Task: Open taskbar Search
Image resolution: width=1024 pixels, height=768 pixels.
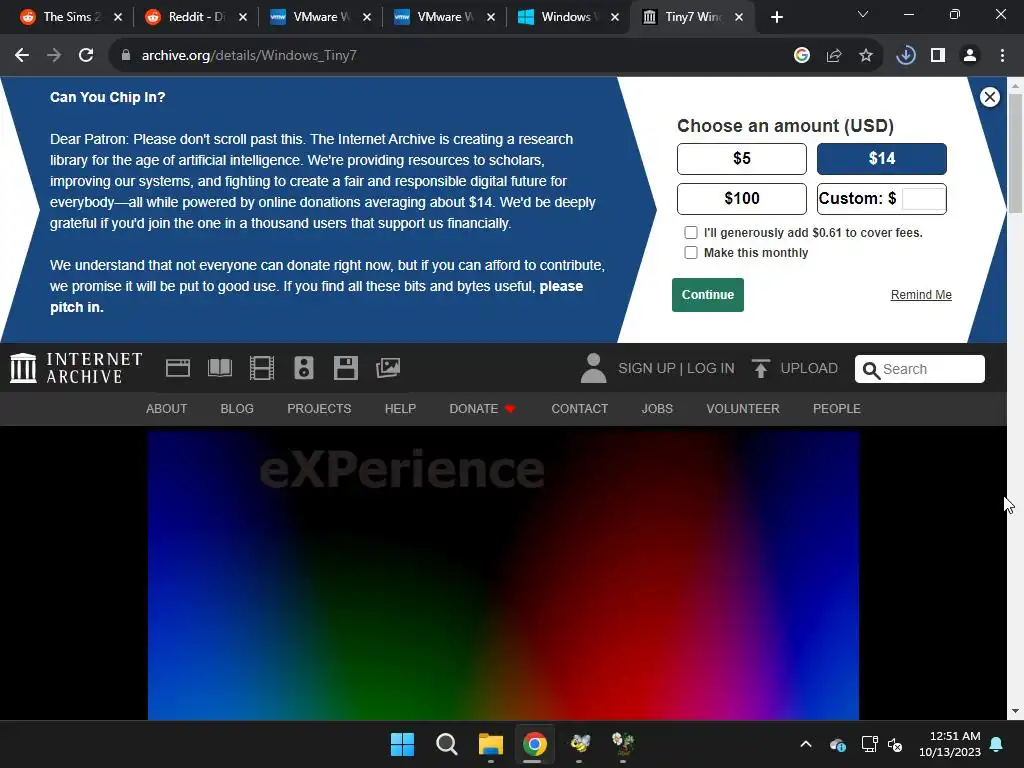Action: [447, 744]
